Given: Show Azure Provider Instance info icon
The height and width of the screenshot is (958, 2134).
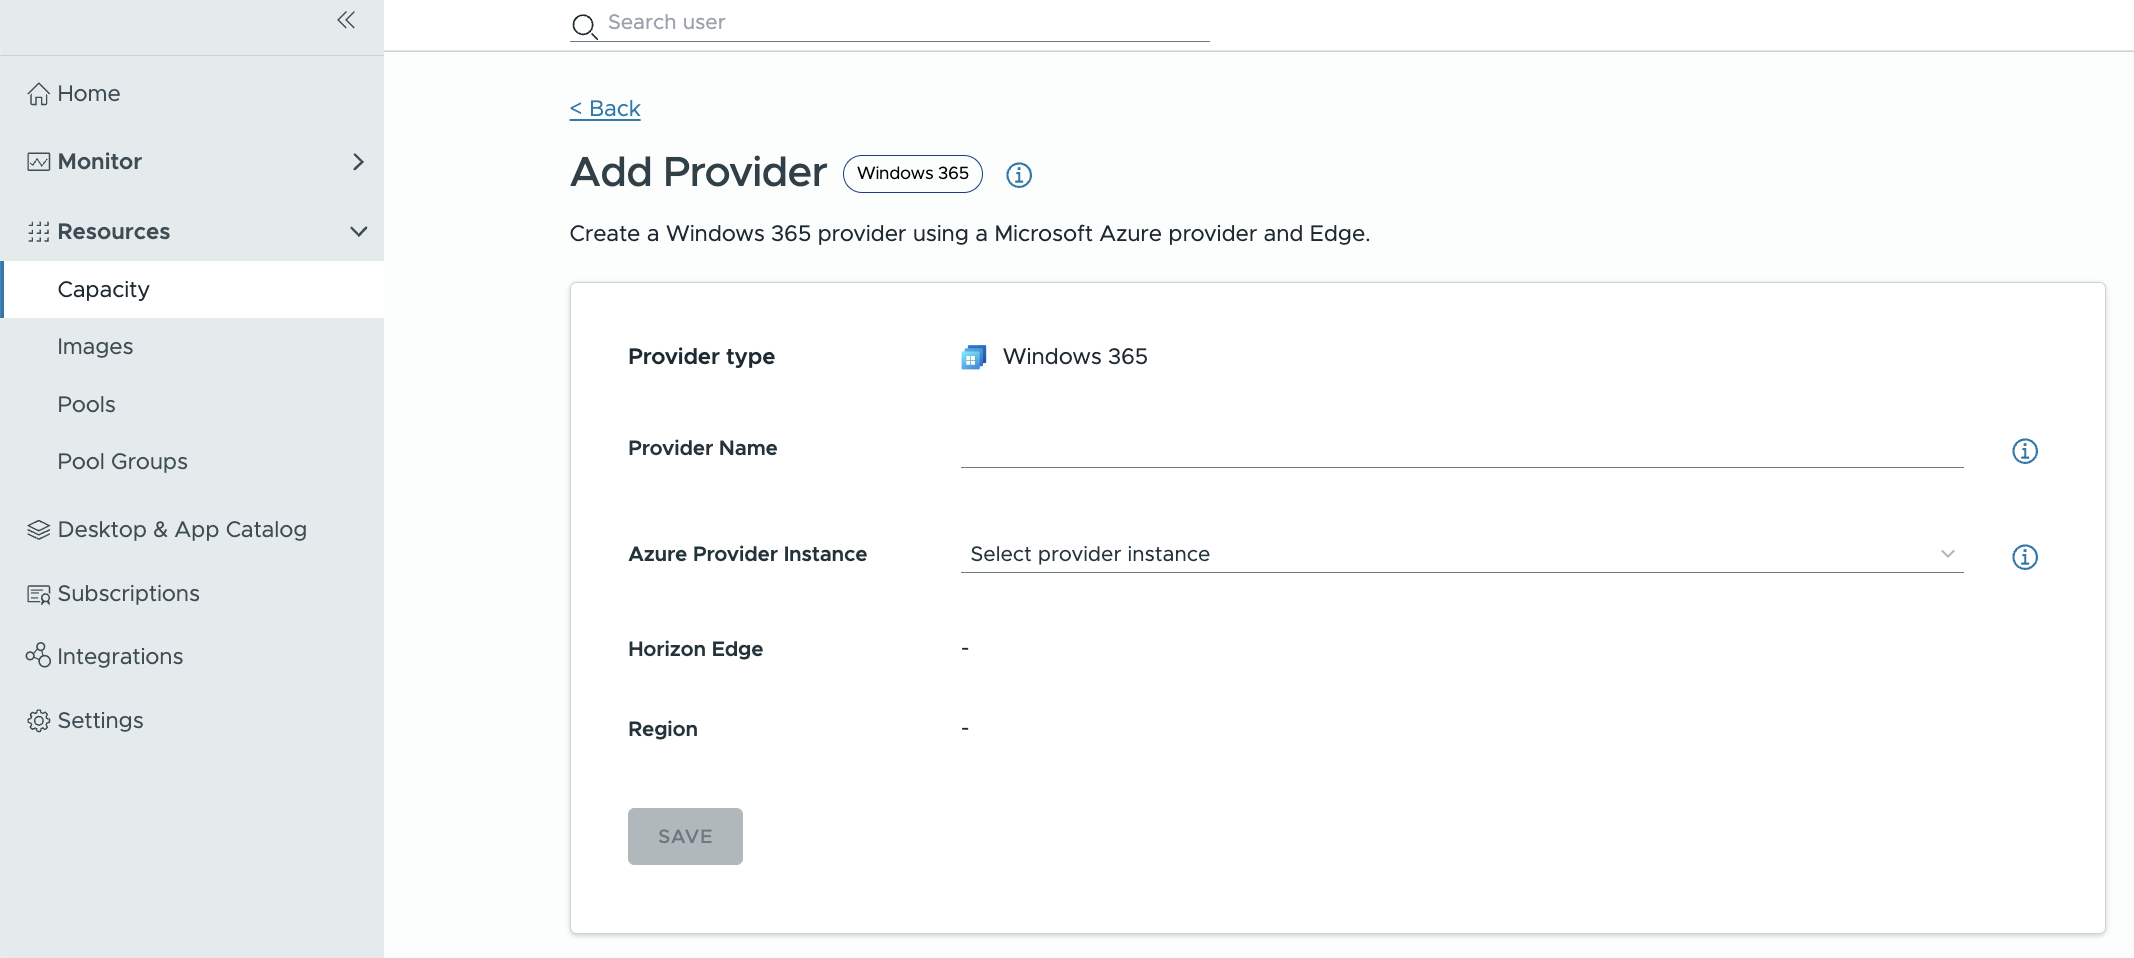Looking at the screenshot, I should 2025,557.
